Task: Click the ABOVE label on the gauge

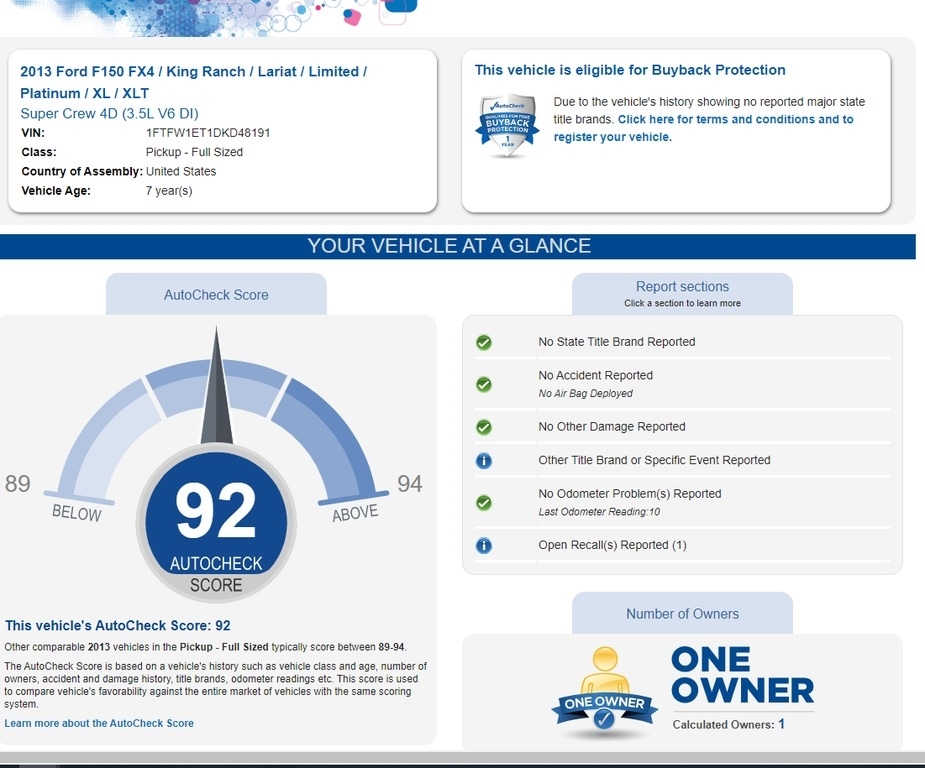Action: (355, 513)
